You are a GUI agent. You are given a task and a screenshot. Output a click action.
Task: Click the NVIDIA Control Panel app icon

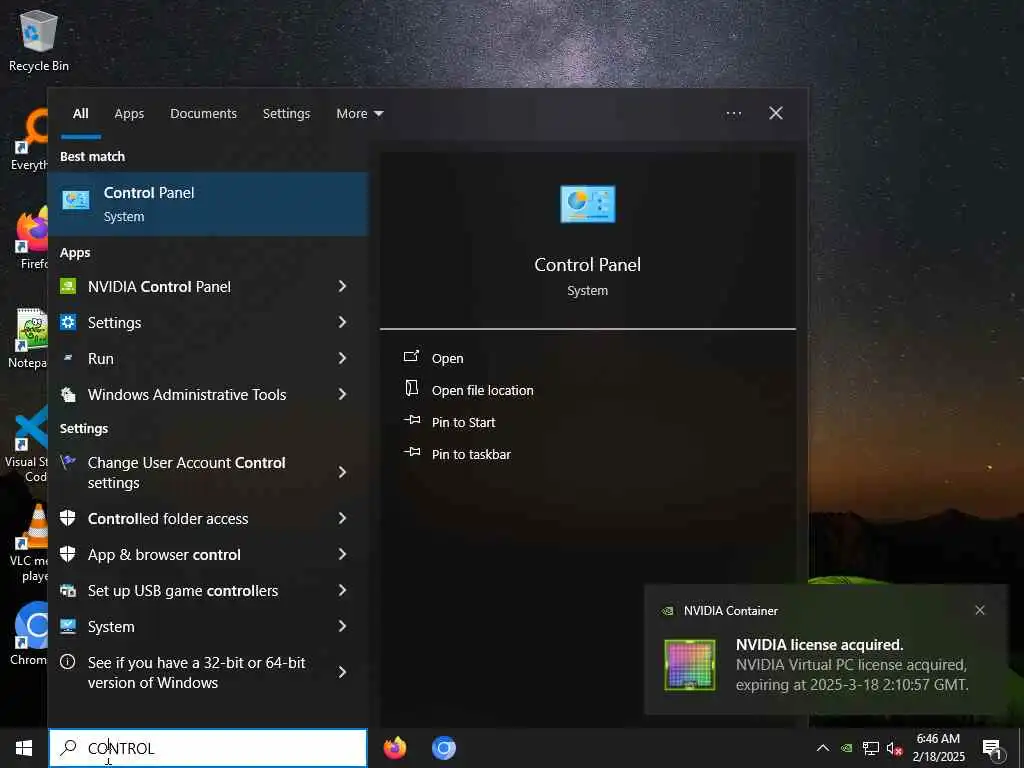[x=68, y=286]
